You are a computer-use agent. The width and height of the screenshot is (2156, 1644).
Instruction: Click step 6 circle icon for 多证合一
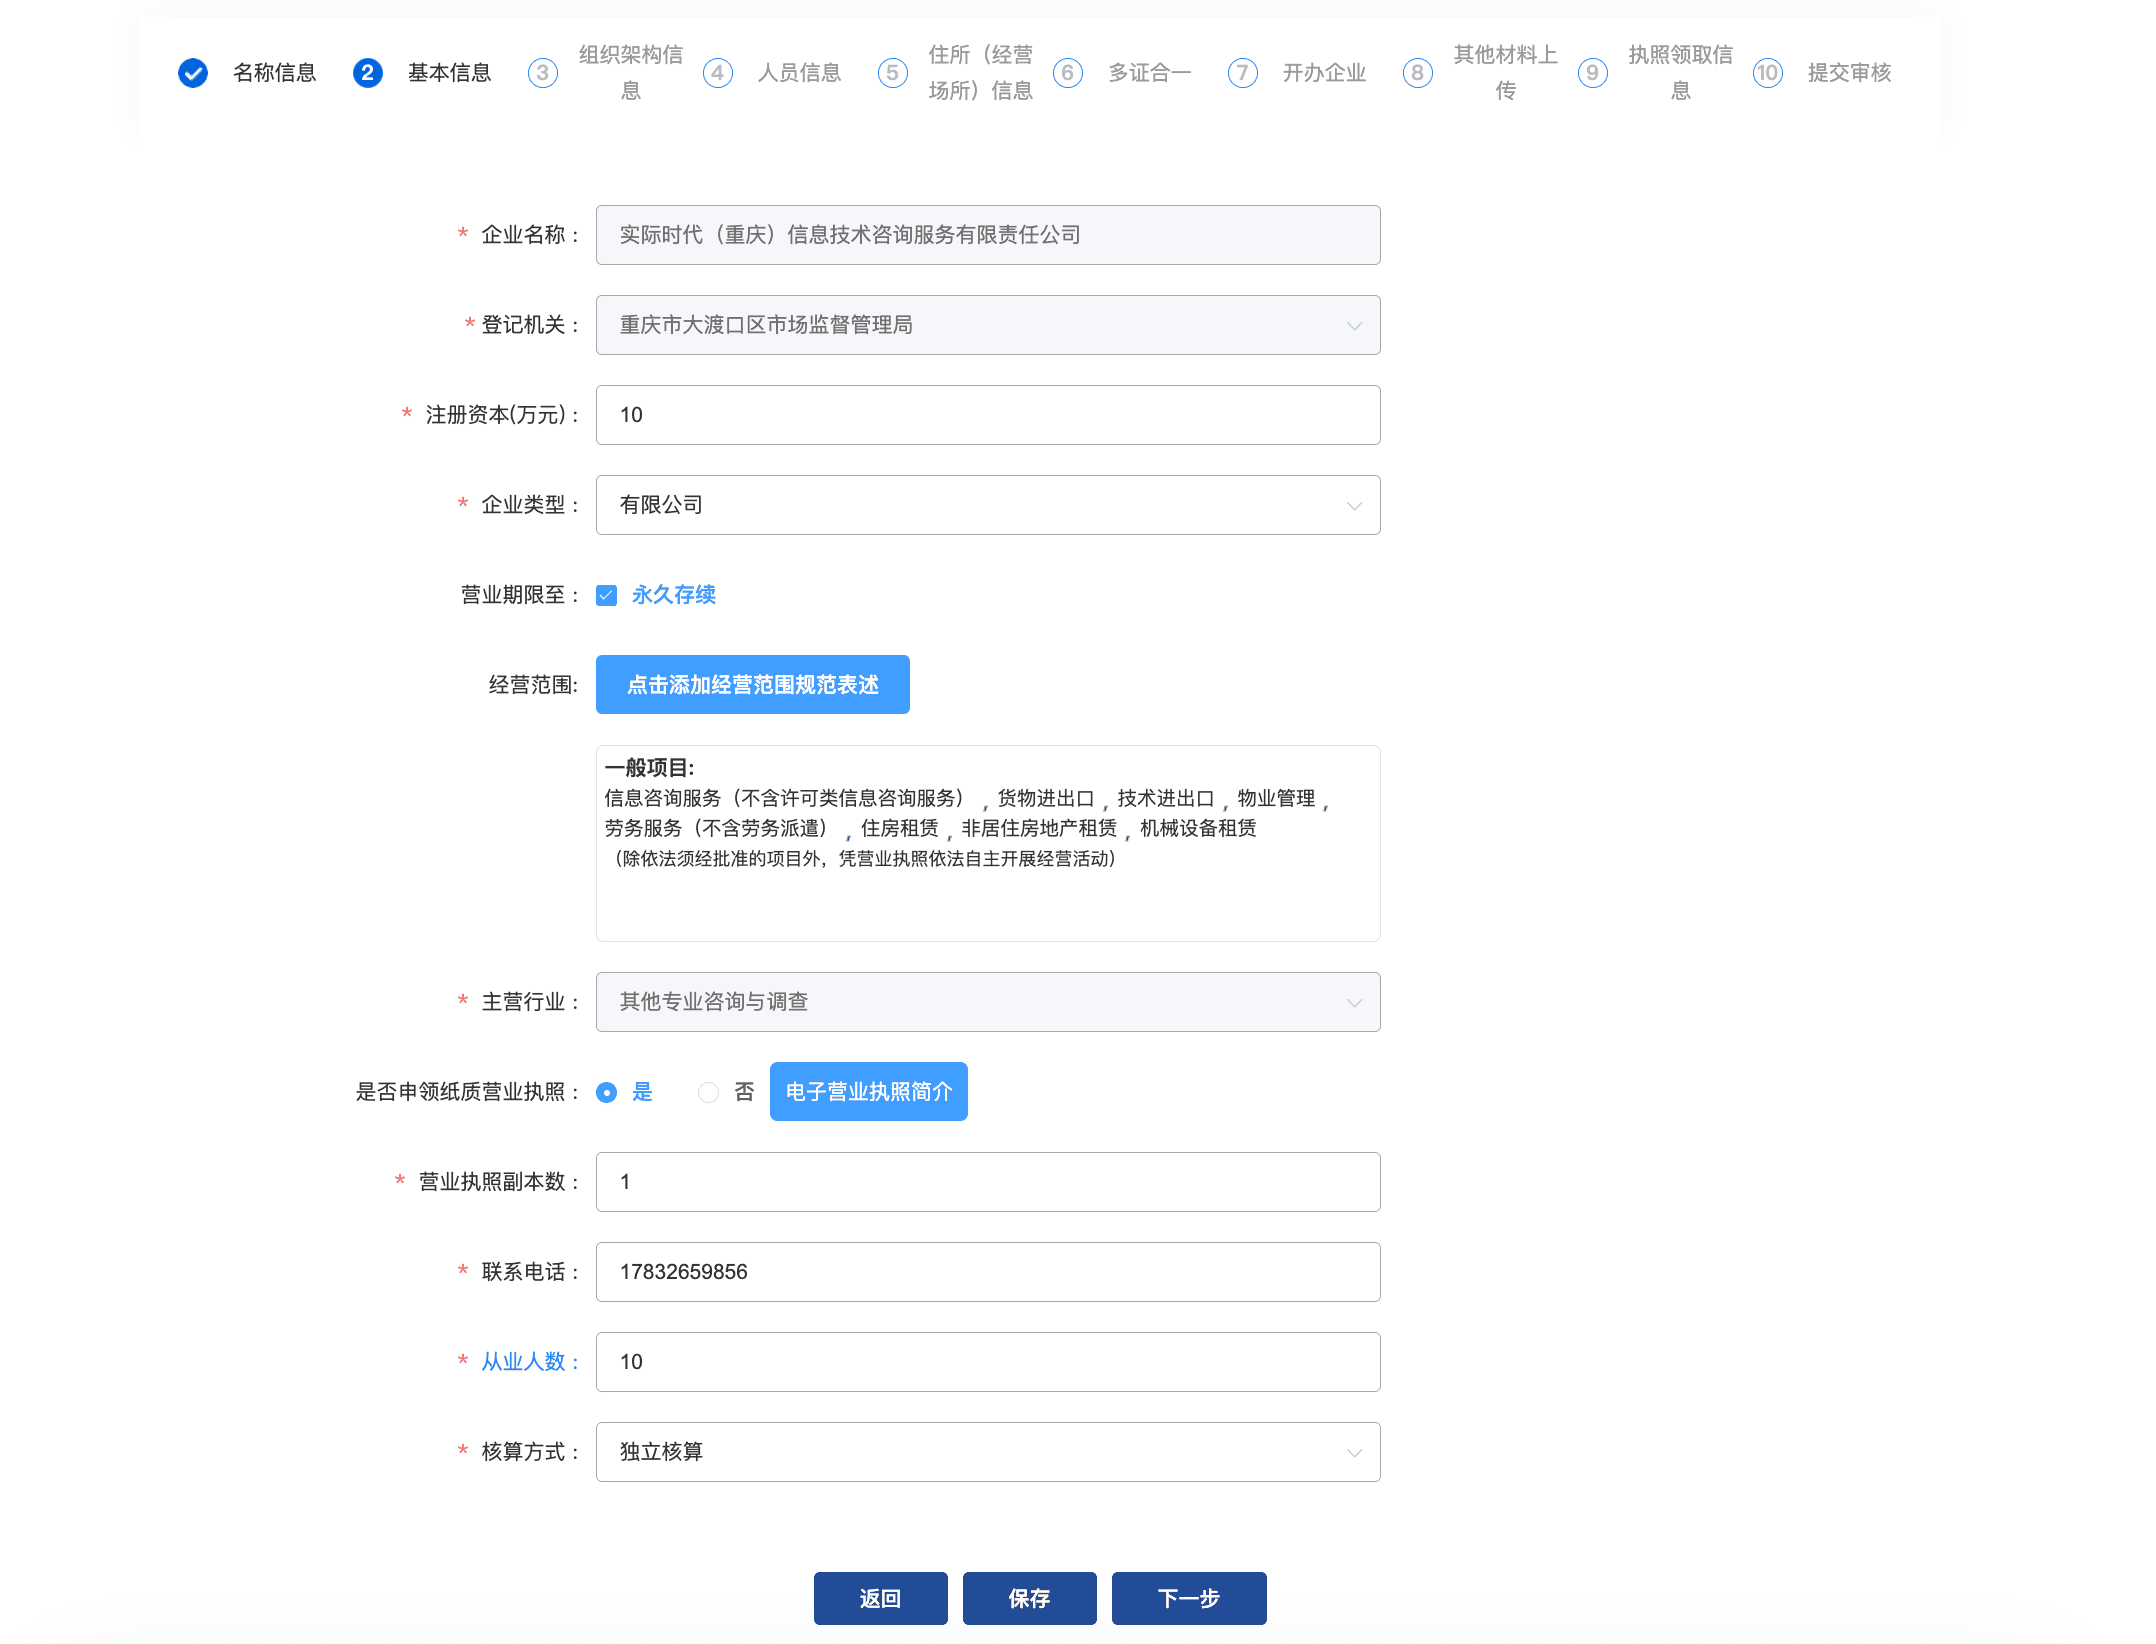(x=1067, y=73)
